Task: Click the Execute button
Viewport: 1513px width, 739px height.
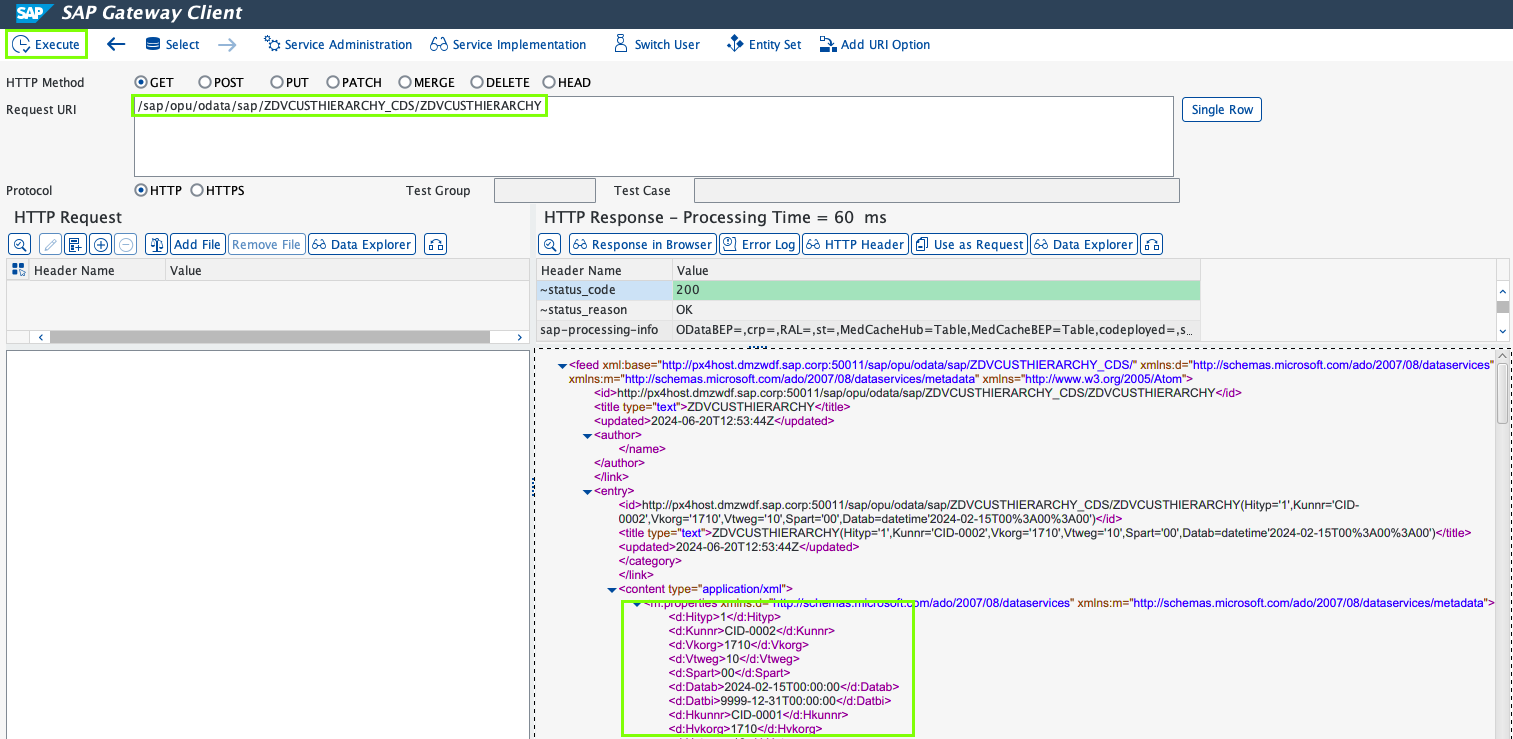Action: [46, 44]
